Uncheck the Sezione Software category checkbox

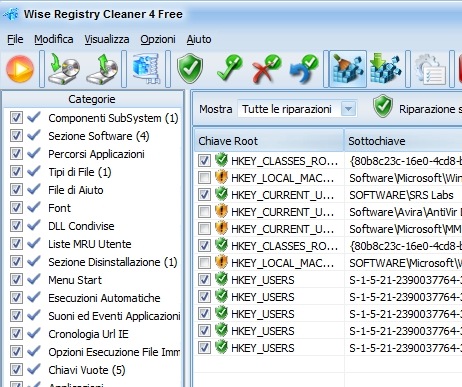[x=16, y=136]
